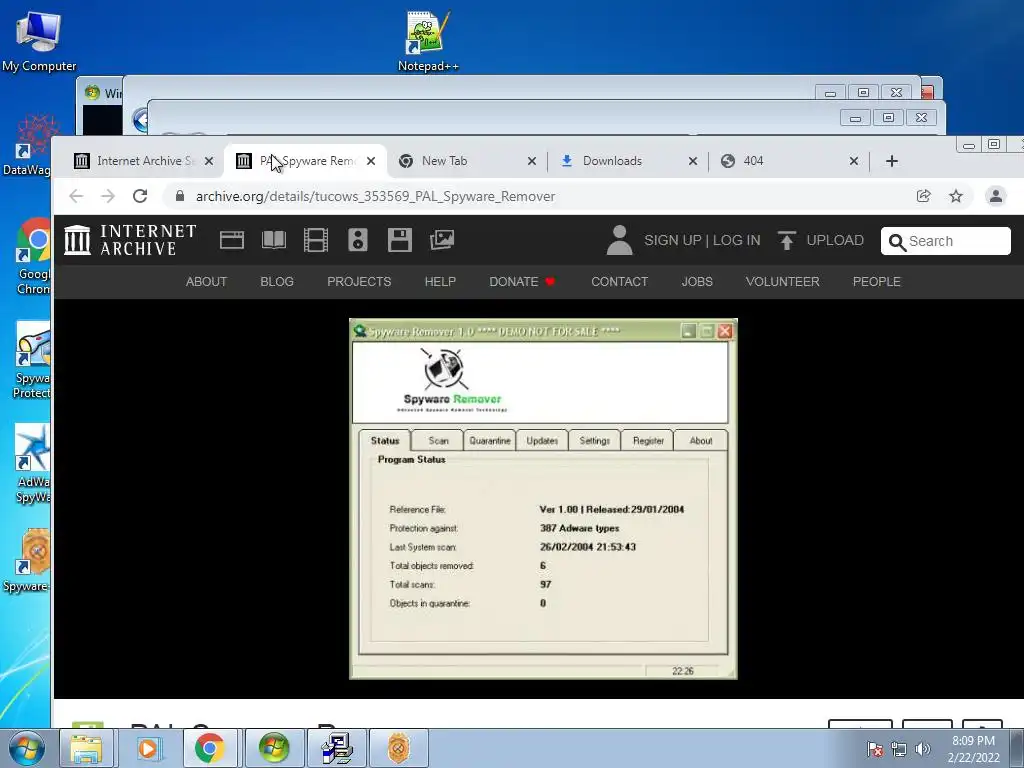Open the Google Chrome desktop shortcut
Image resolution: width=1024 pixels, height=768 pixels.
(x=33, y=256)
